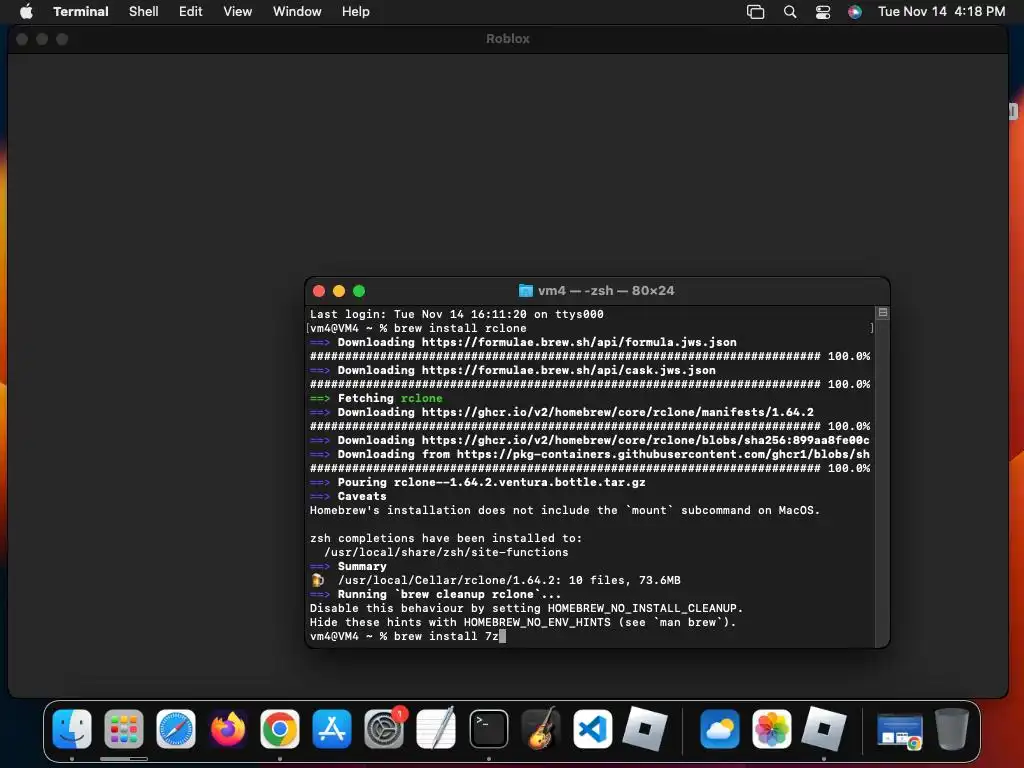Click the HOMEBREW_NO_ENV_HINTS hint line
1024x768 pixels.
click(x=523, y=622)
